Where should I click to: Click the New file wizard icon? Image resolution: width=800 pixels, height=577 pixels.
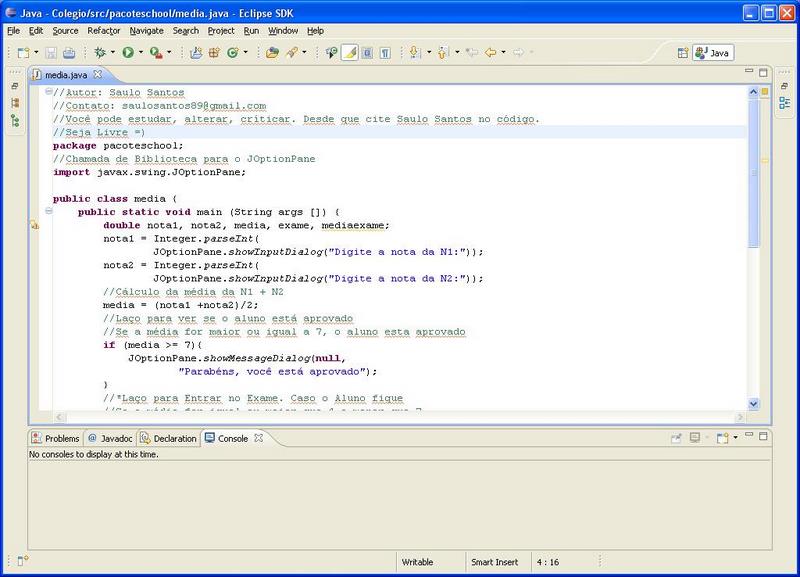(23, 53)
